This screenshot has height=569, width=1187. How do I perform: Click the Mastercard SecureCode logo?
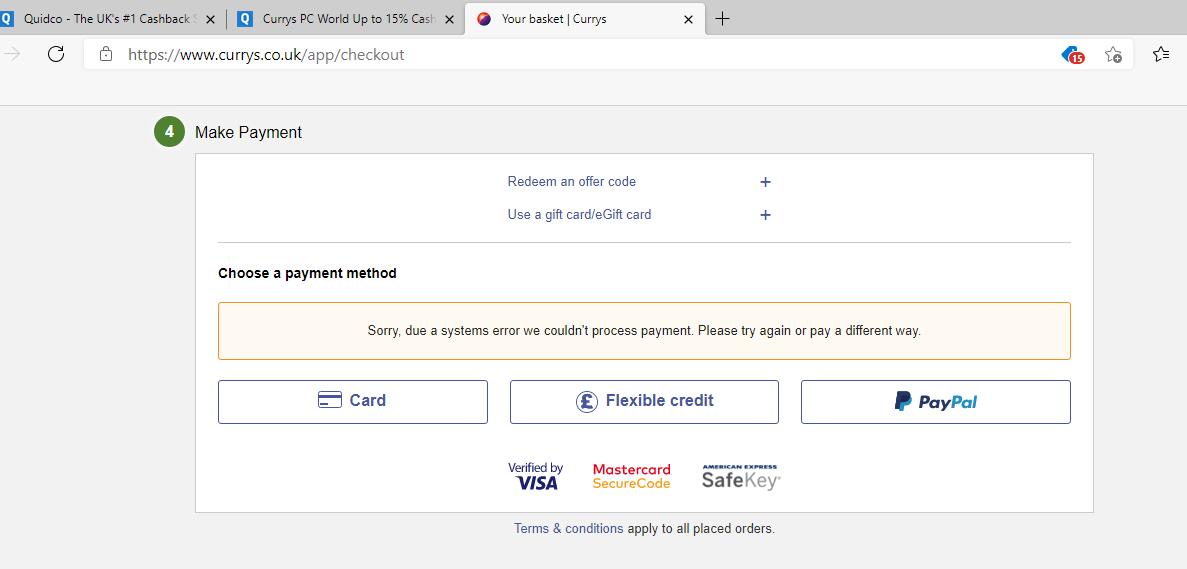(631, 476)
